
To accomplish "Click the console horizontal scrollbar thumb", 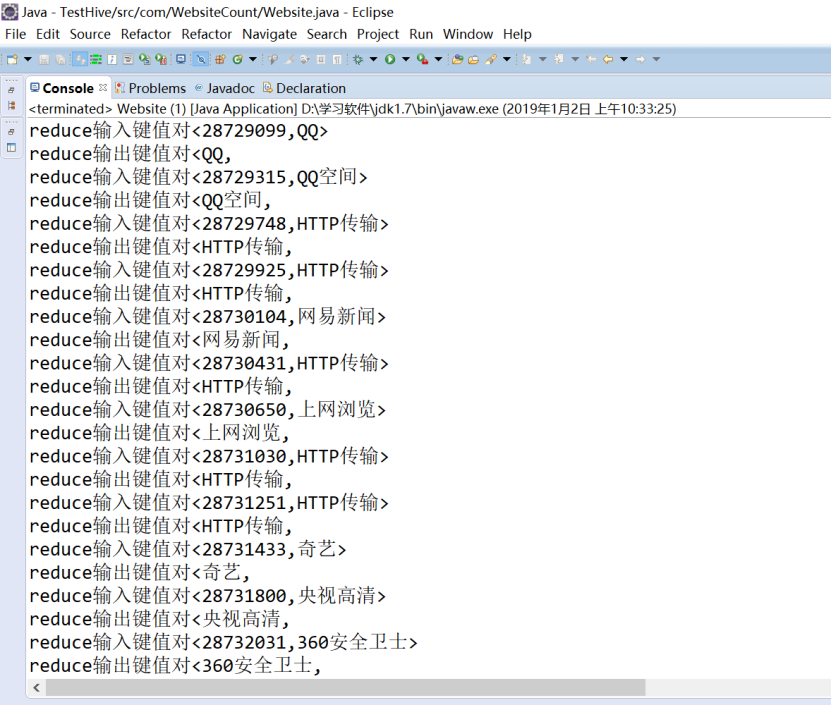I will coord(346,688).
